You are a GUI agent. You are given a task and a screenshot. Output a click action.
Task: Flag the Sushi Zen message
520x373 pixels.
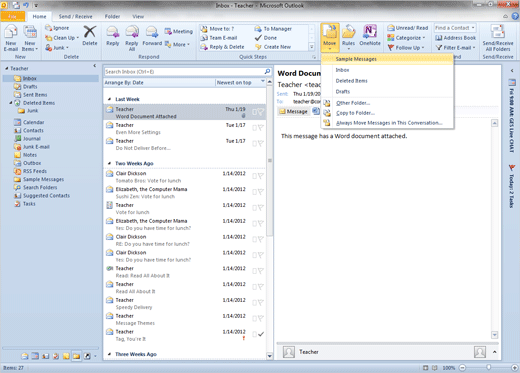click(x=261, y=192)
